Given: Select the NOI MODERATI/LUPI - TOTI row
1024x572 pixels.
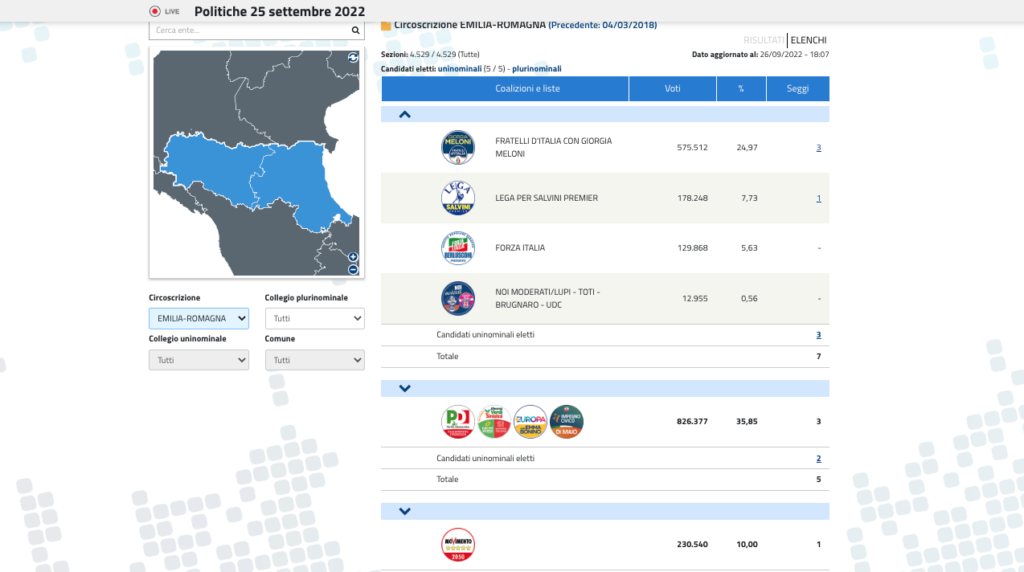Looking at the screenshot, I should [605, 298].
